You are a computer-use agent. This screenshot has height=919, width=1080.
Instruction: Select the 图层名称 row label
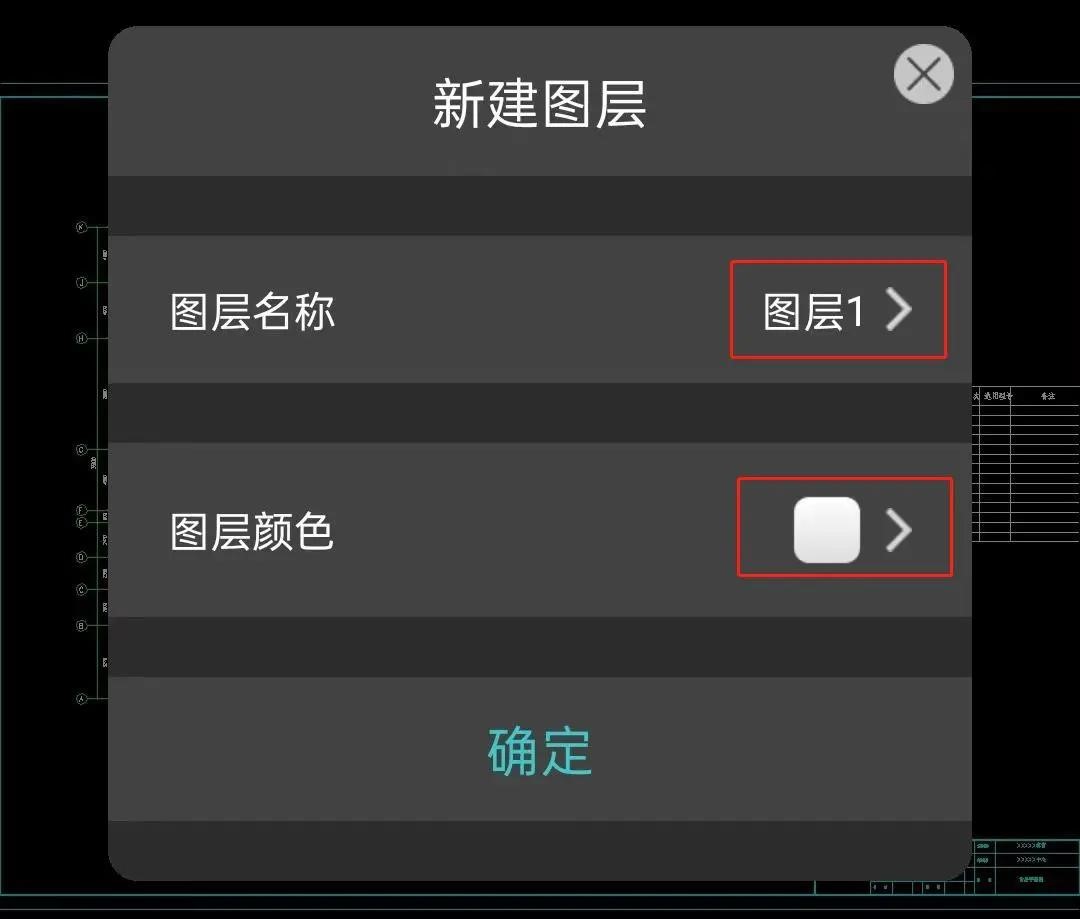pos(252,312)
